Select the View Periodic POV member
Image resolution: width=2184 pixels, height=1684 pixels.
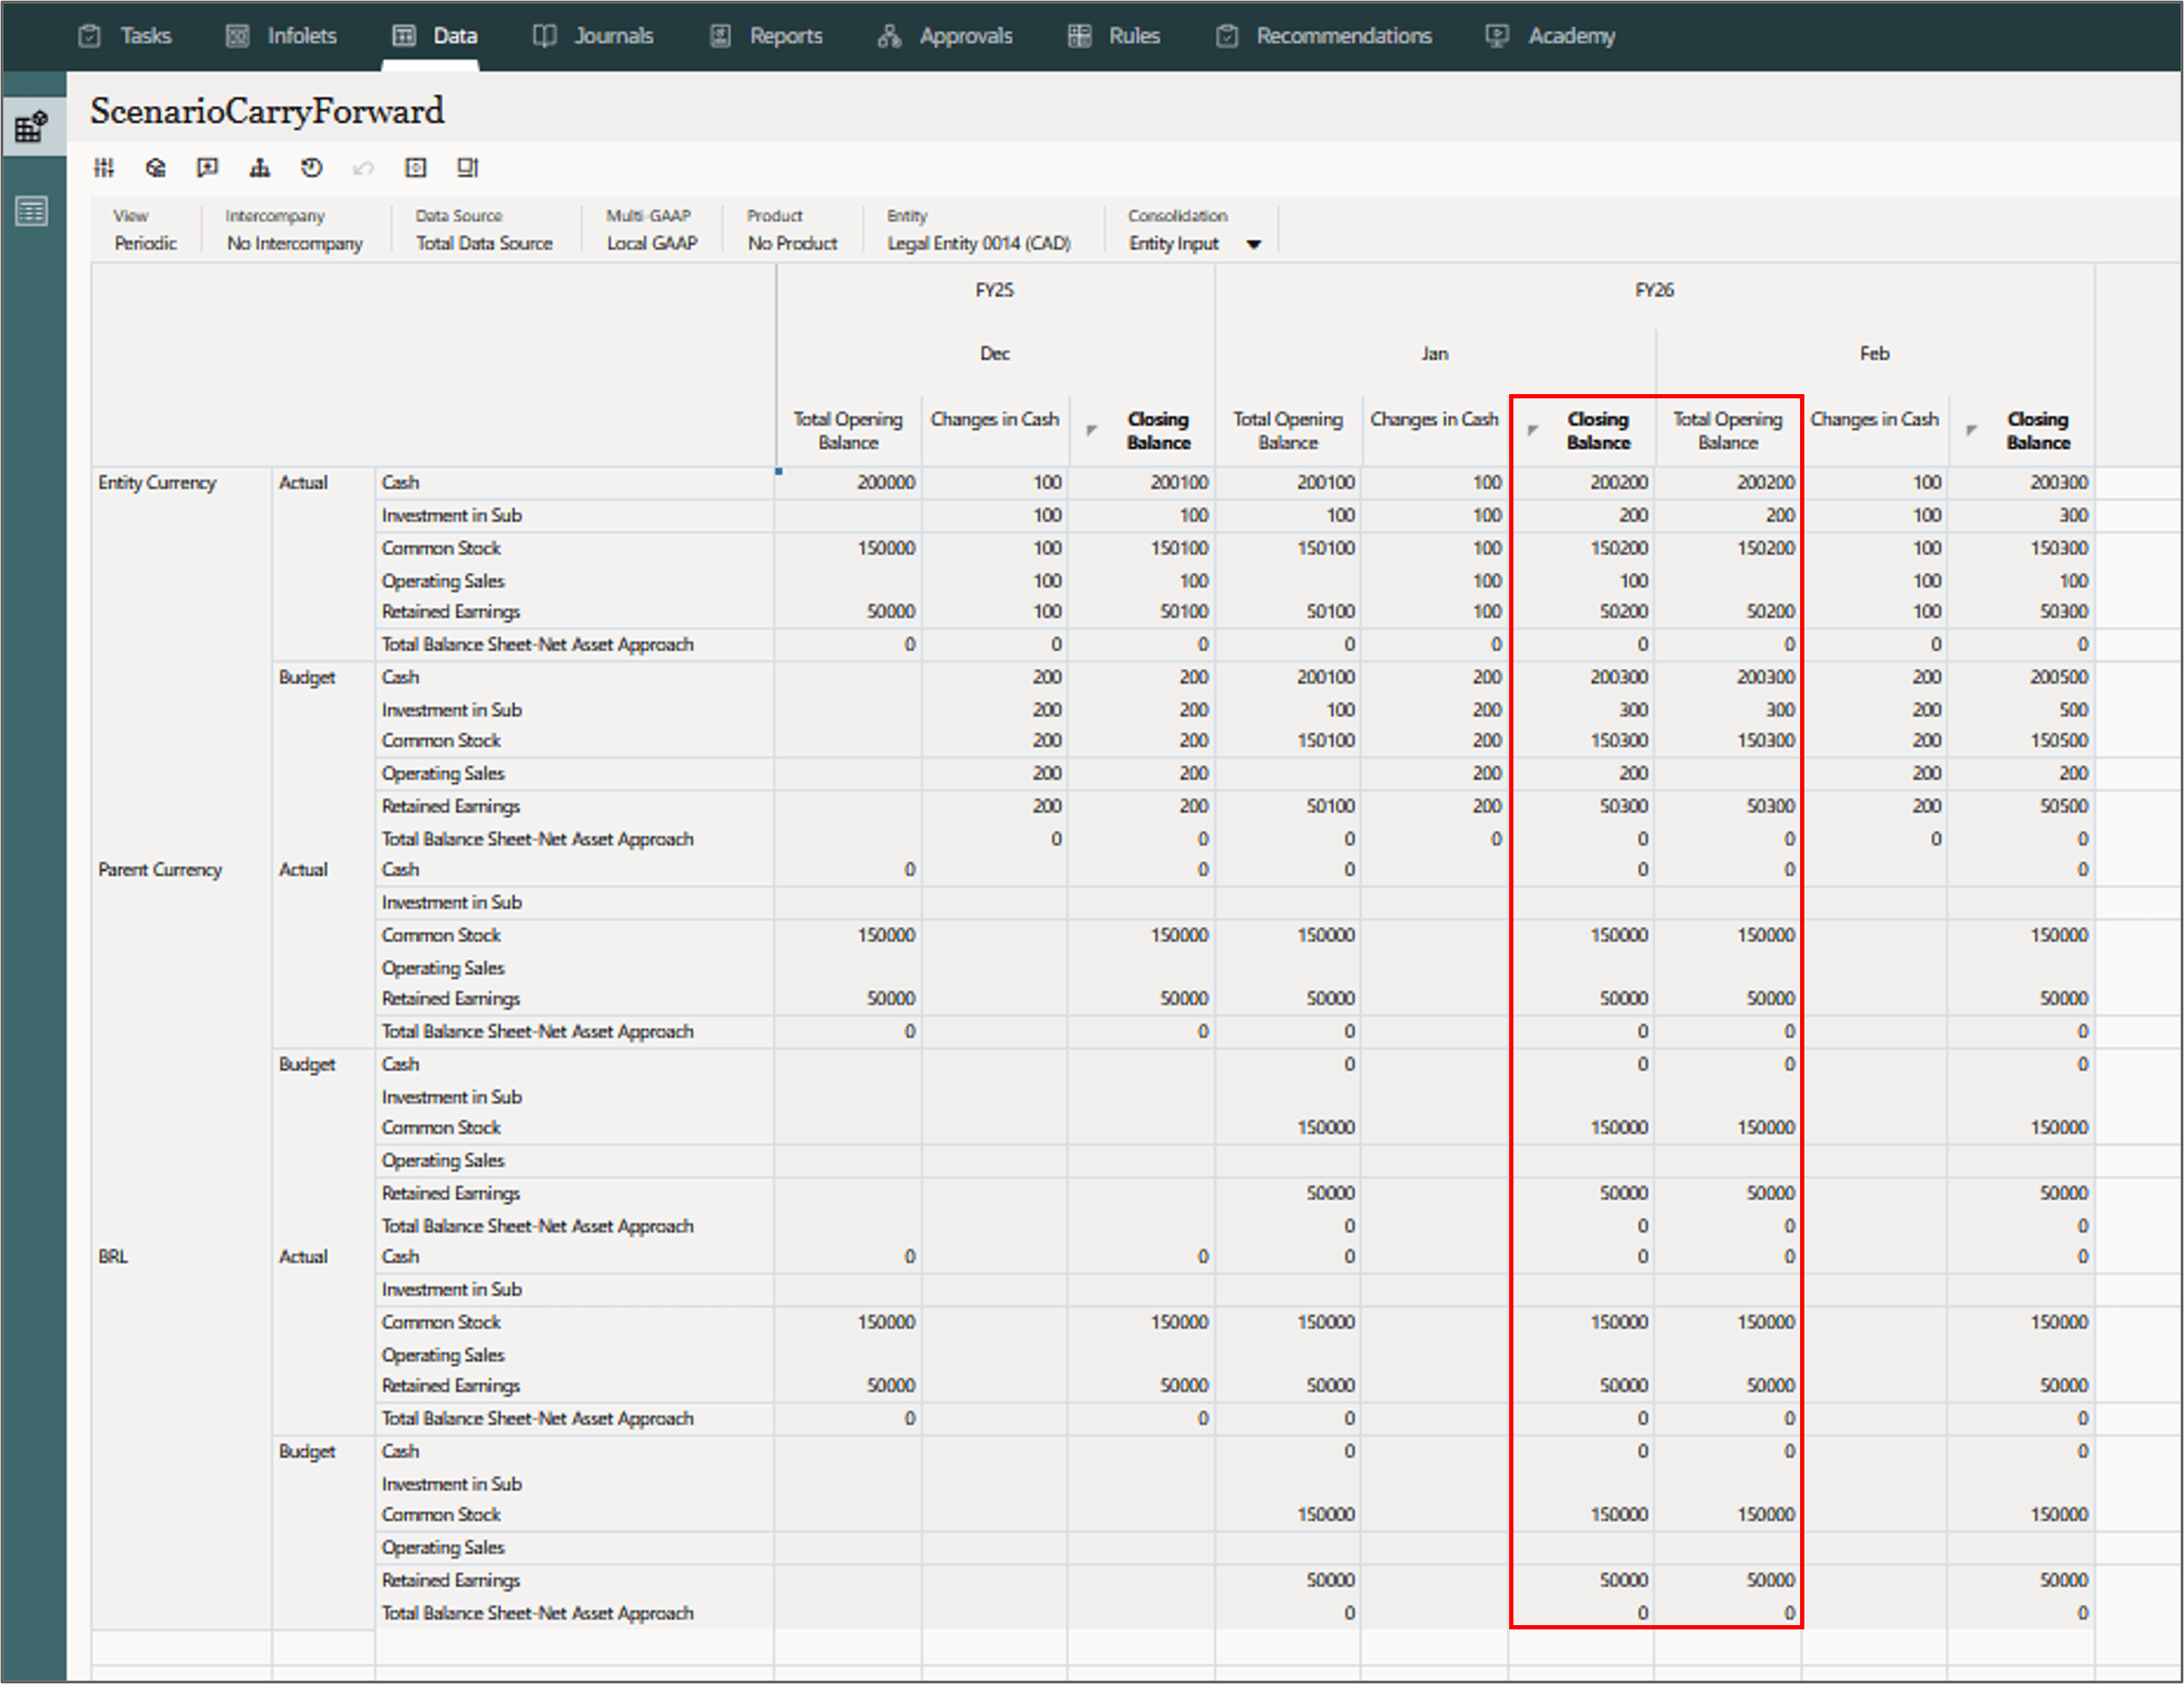(145, 243)
